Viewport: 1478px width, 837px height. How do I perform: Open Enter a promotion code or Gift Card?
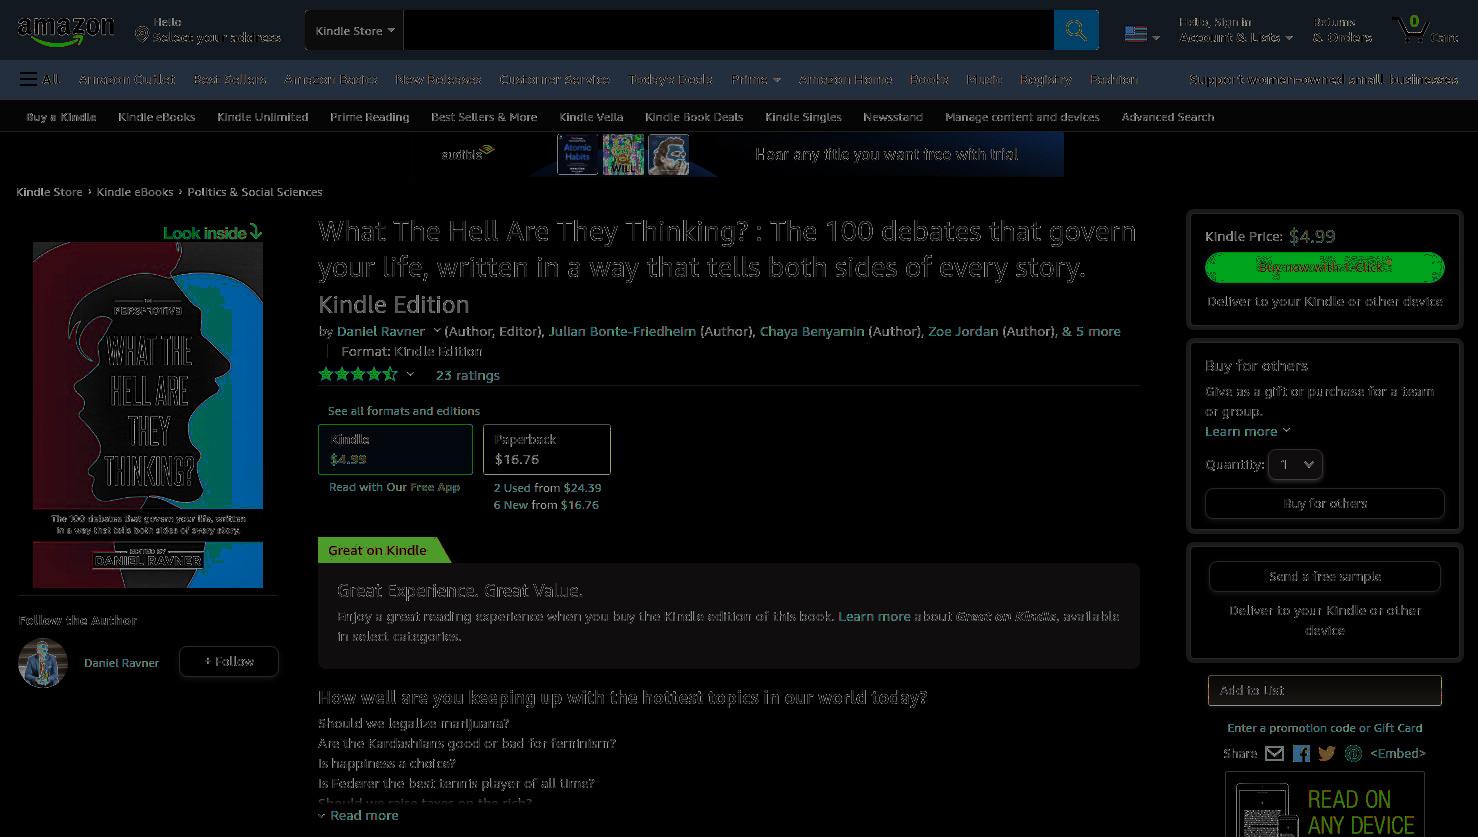[x=1325, y=728]
